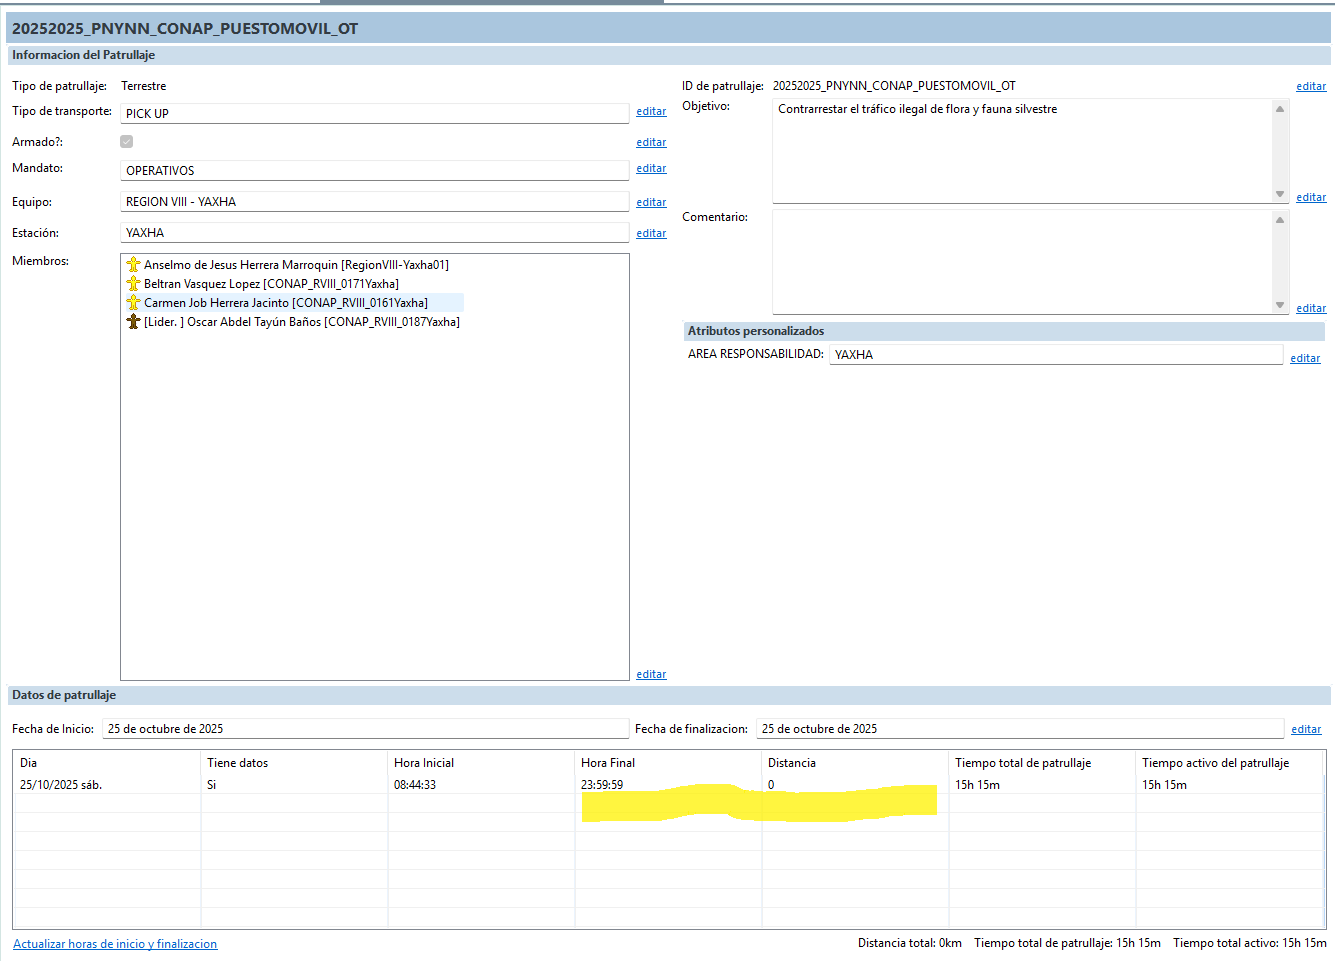Toggle the Armado checkbox
This screenshot has width=1335, height=961.
click(x=127, y=142)
